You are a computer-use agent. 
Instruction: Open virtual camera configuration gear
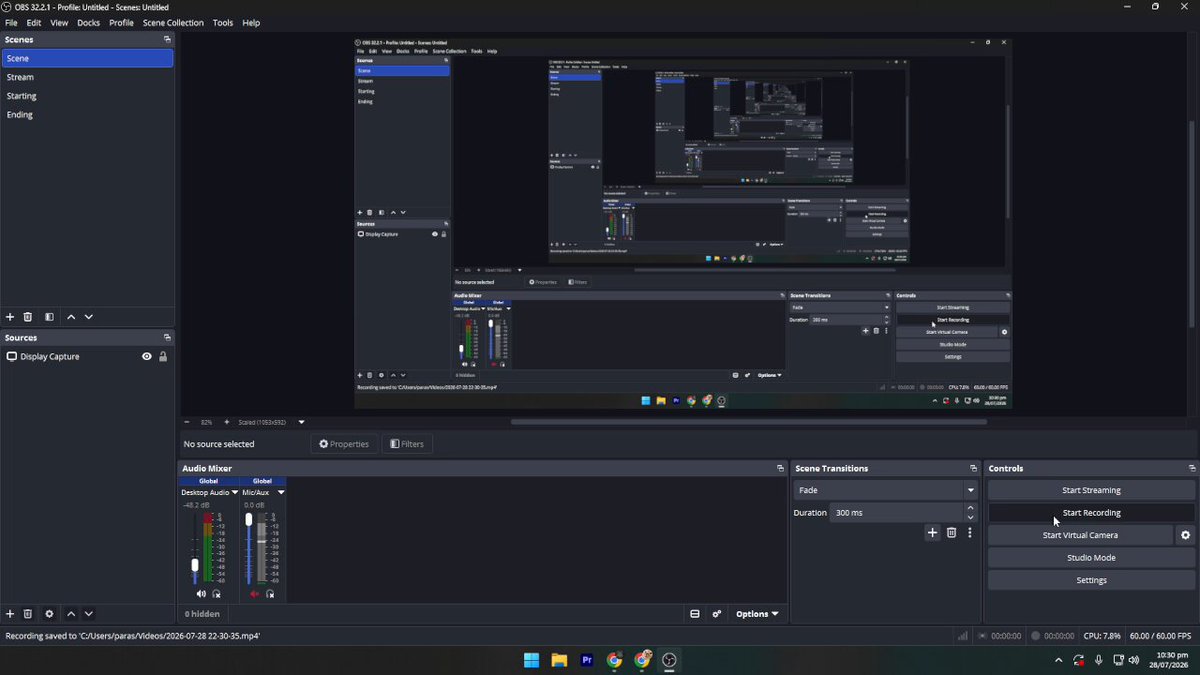tap(1186, 535)
